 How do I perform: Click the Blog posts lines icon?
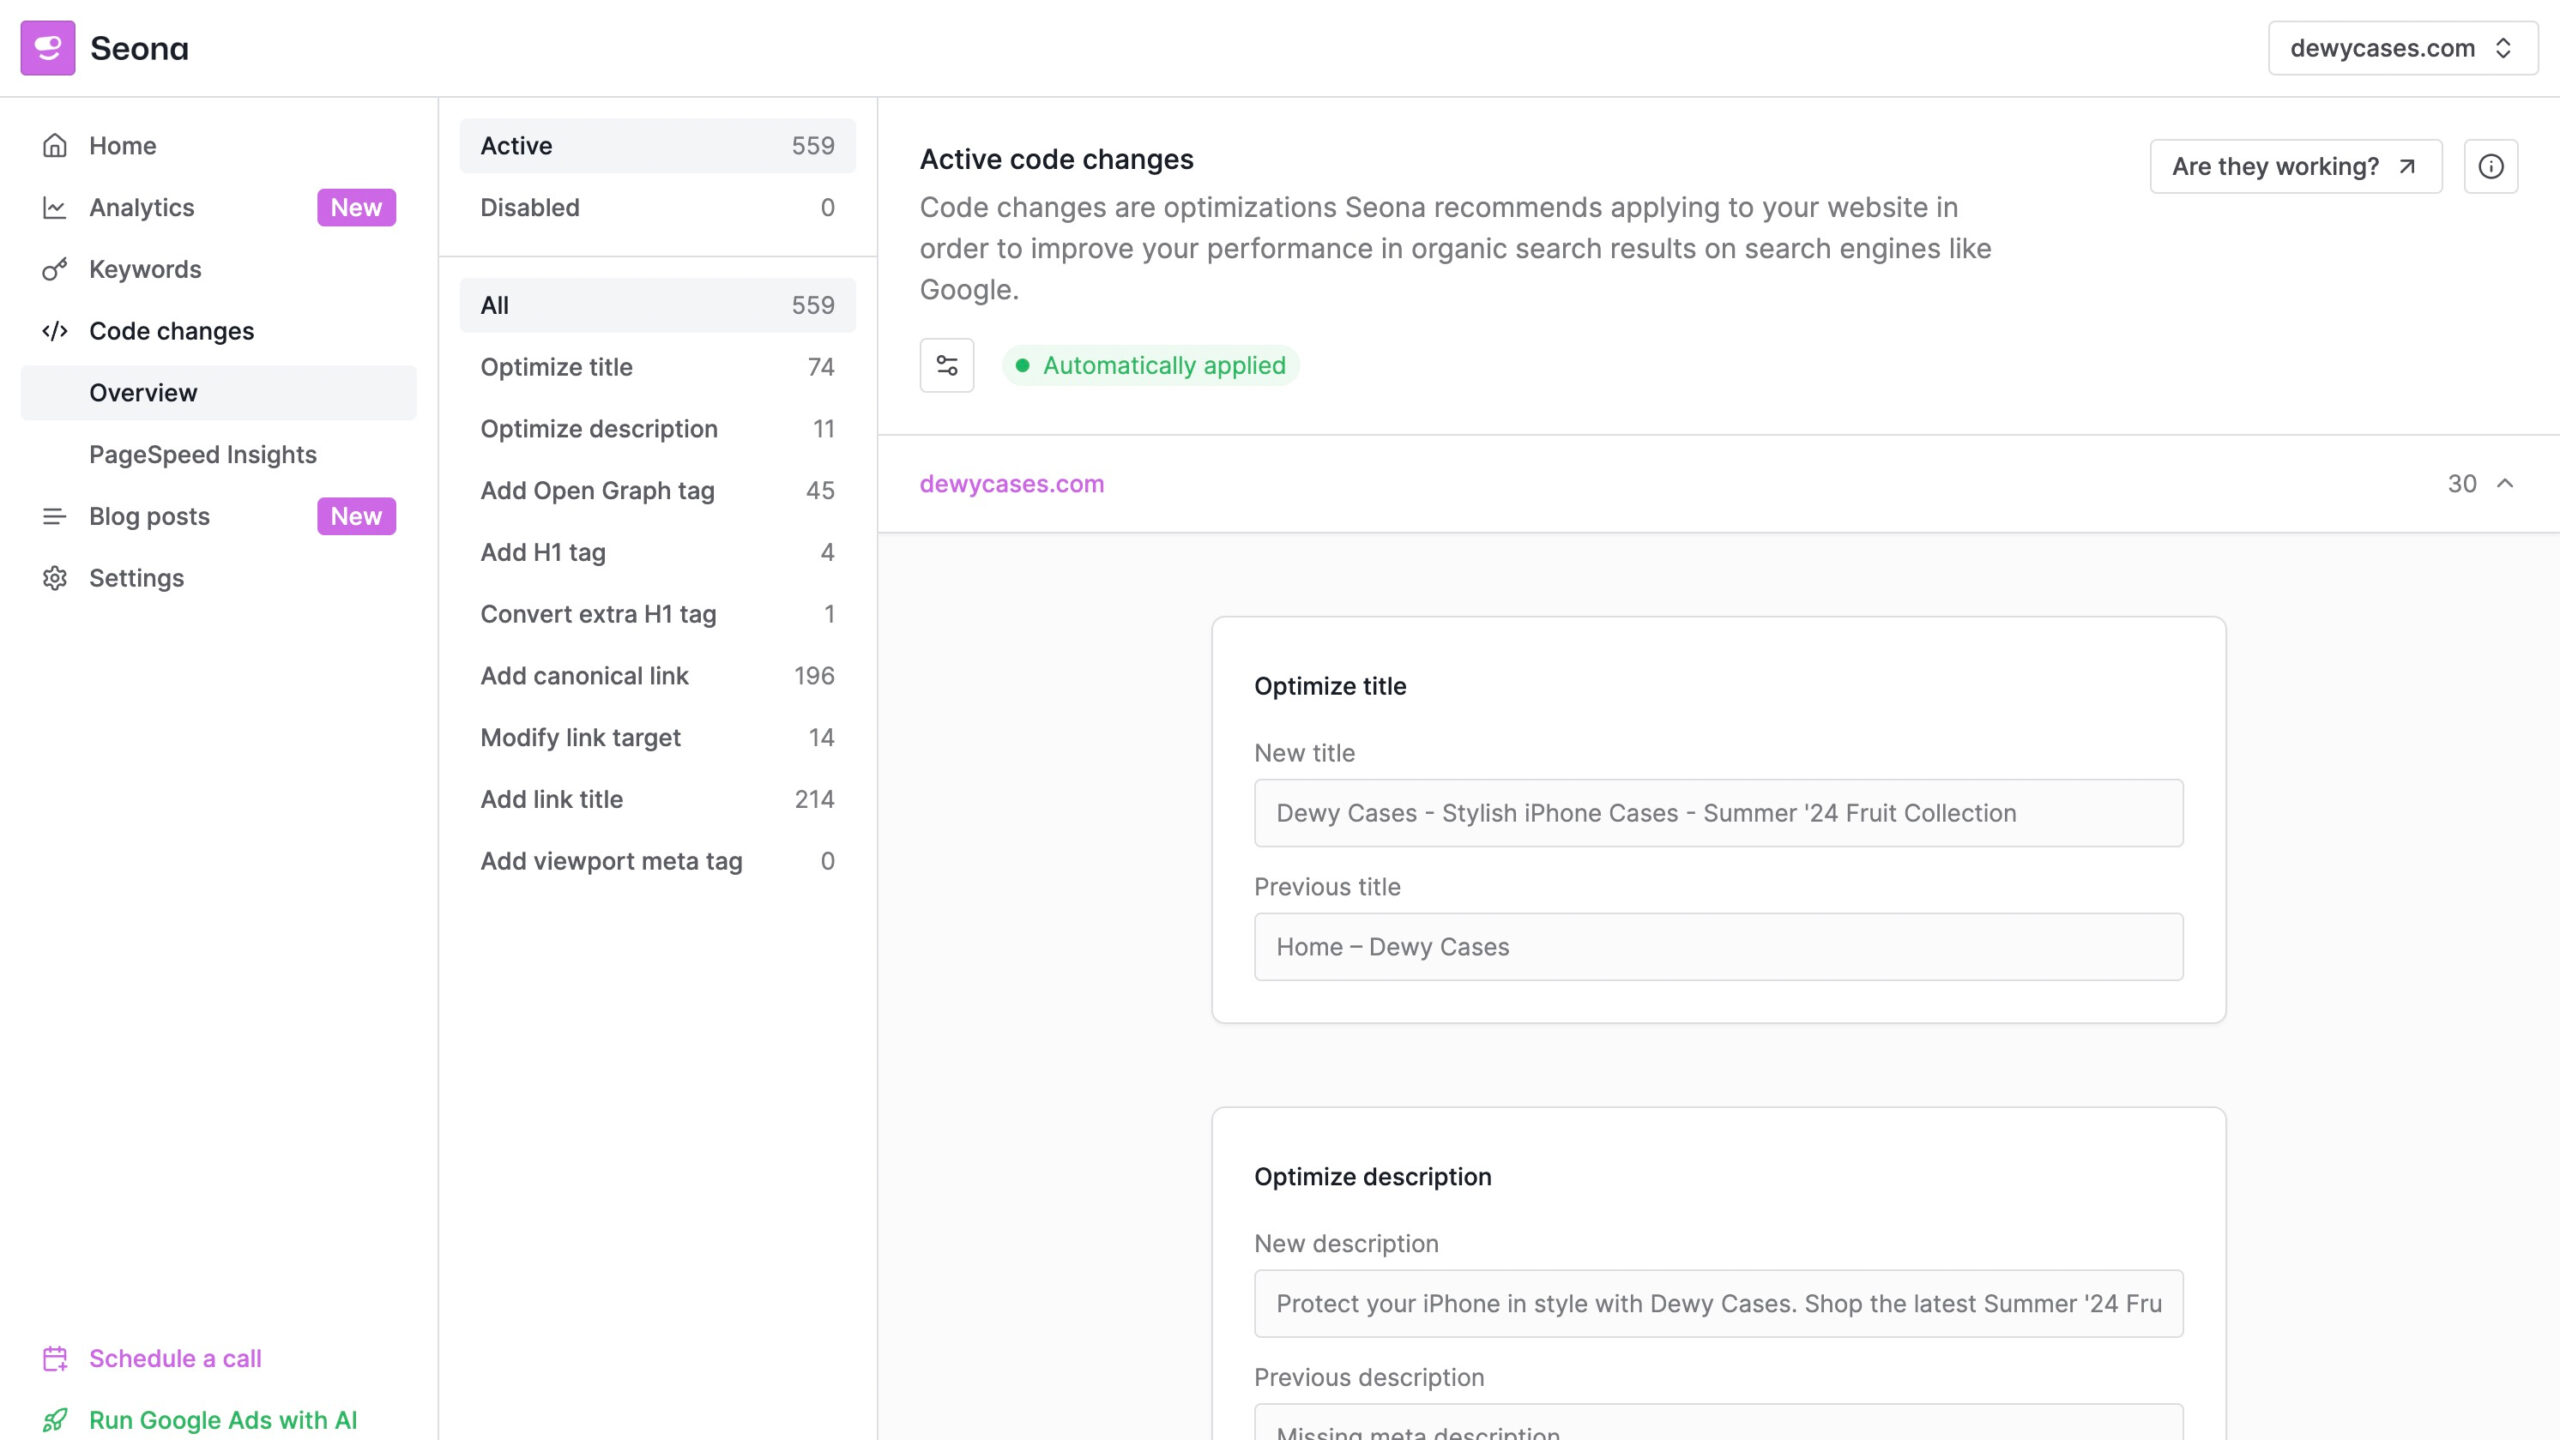pyautogui.click(x=55, y=517)
